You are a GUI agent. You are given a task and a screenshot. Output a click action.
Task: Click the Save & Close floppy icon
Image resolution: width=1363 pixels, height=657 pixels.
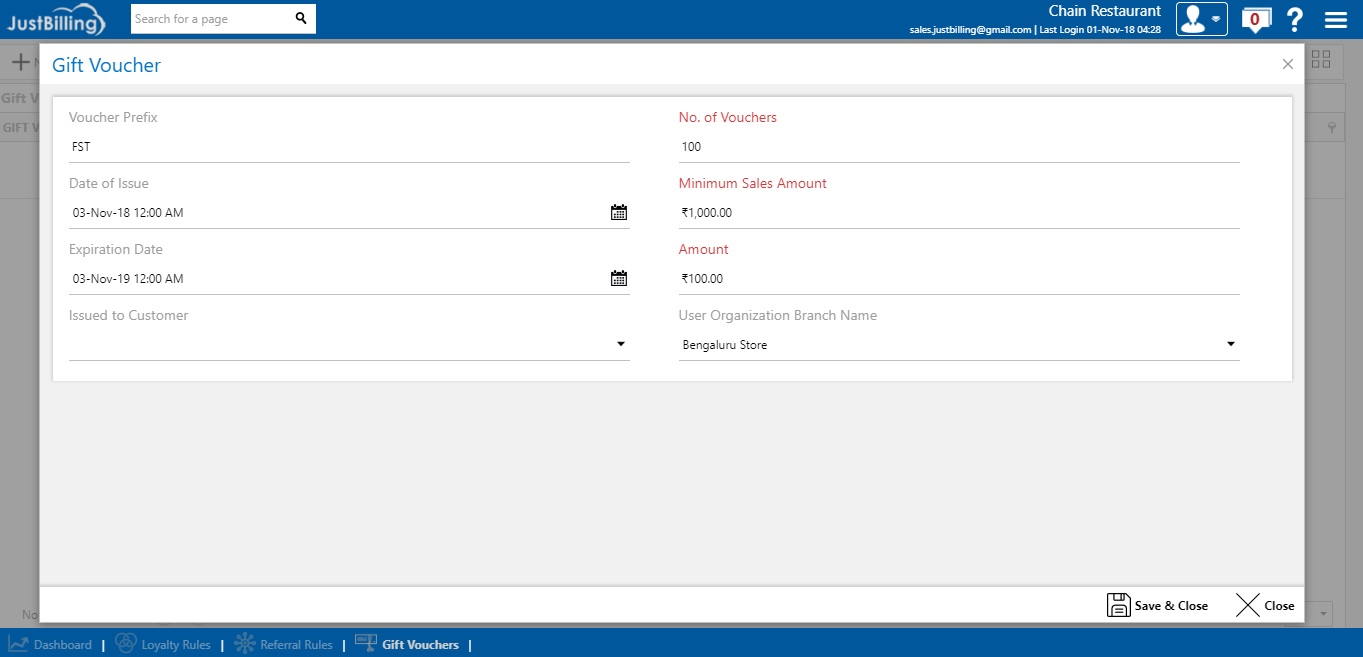1118,605
